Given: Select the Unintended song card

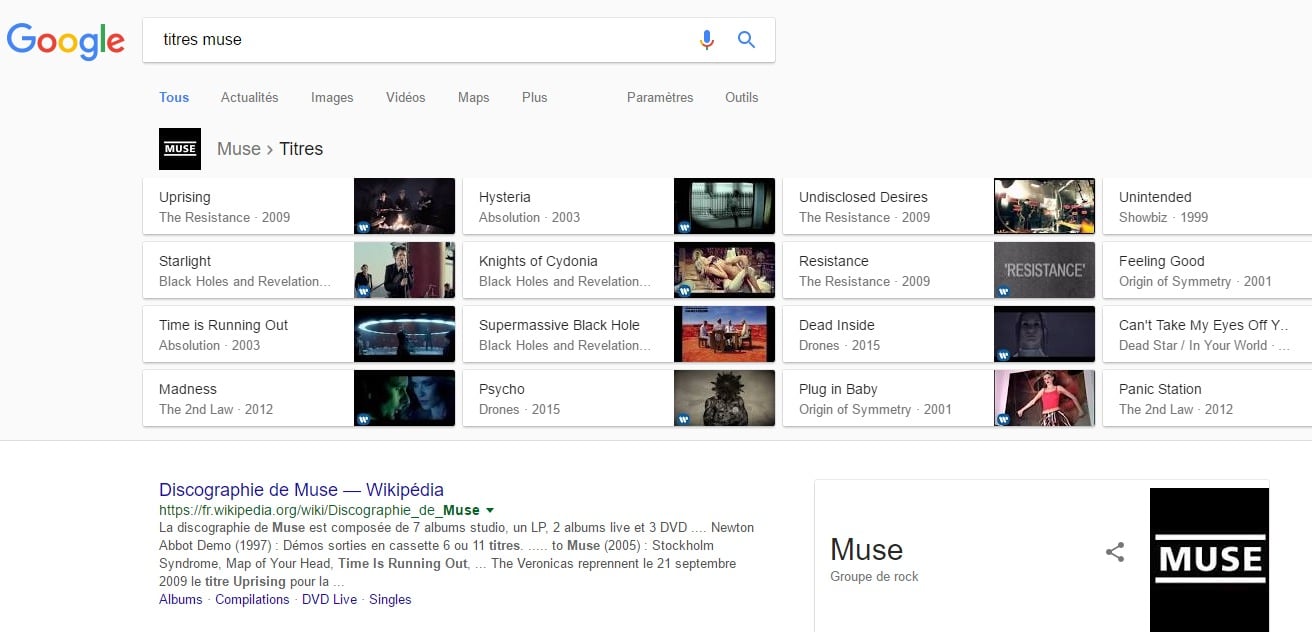Looking at the screenshot, I should [1207, 206].
